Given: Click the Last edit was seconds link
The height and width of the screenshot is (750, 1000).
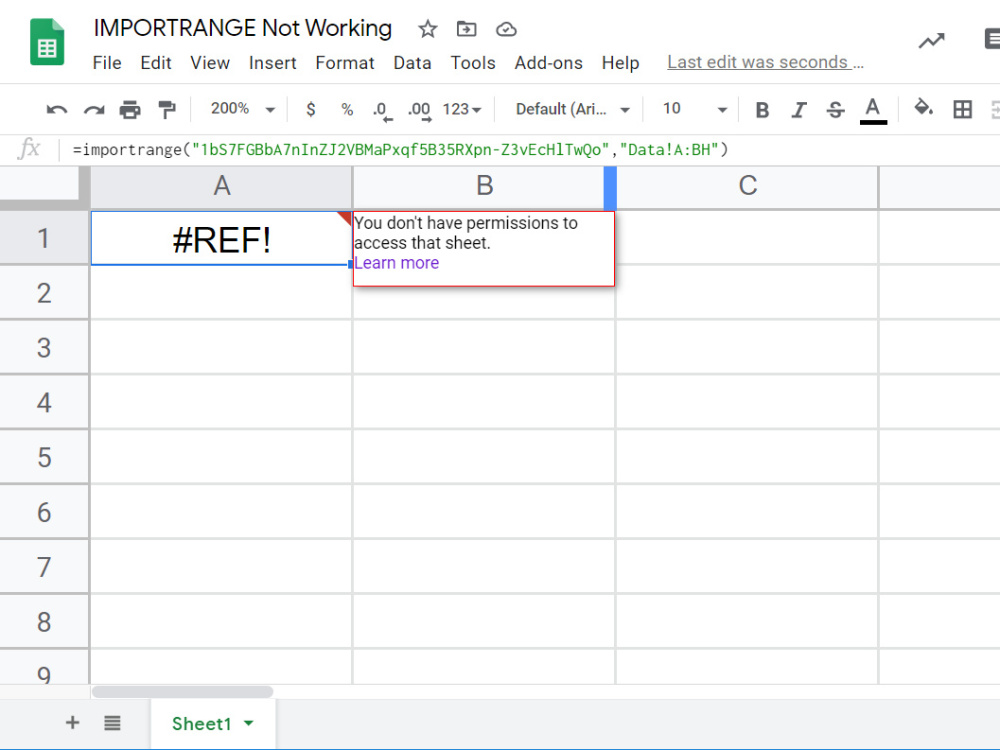Looking at the screenshot, I should tap(765, 62).
